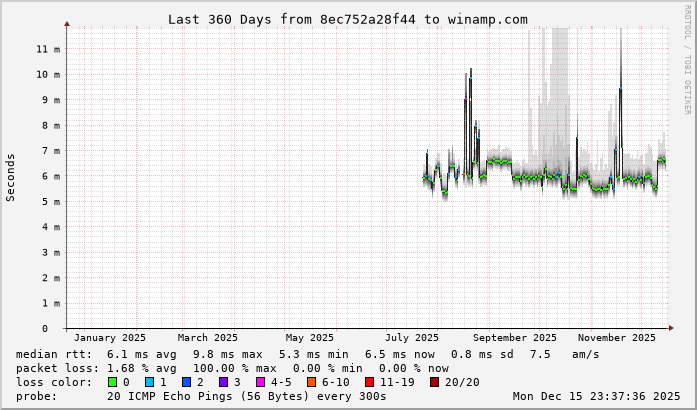The image size is (697, 410).
Task: Click the March 2025 x-axis label
Action: coord(208,338)
